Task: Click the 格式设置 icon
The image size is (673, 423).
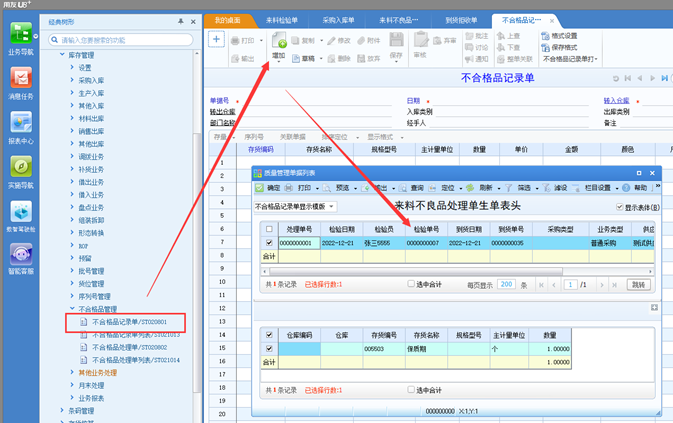Action: pos(545,36)
